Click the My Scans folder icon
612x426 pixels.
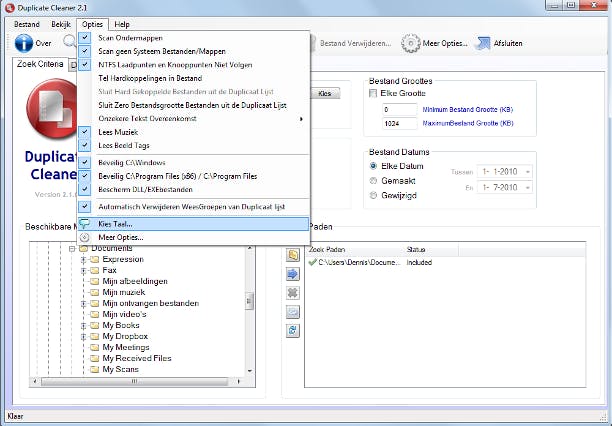click(x=94, y=369)
